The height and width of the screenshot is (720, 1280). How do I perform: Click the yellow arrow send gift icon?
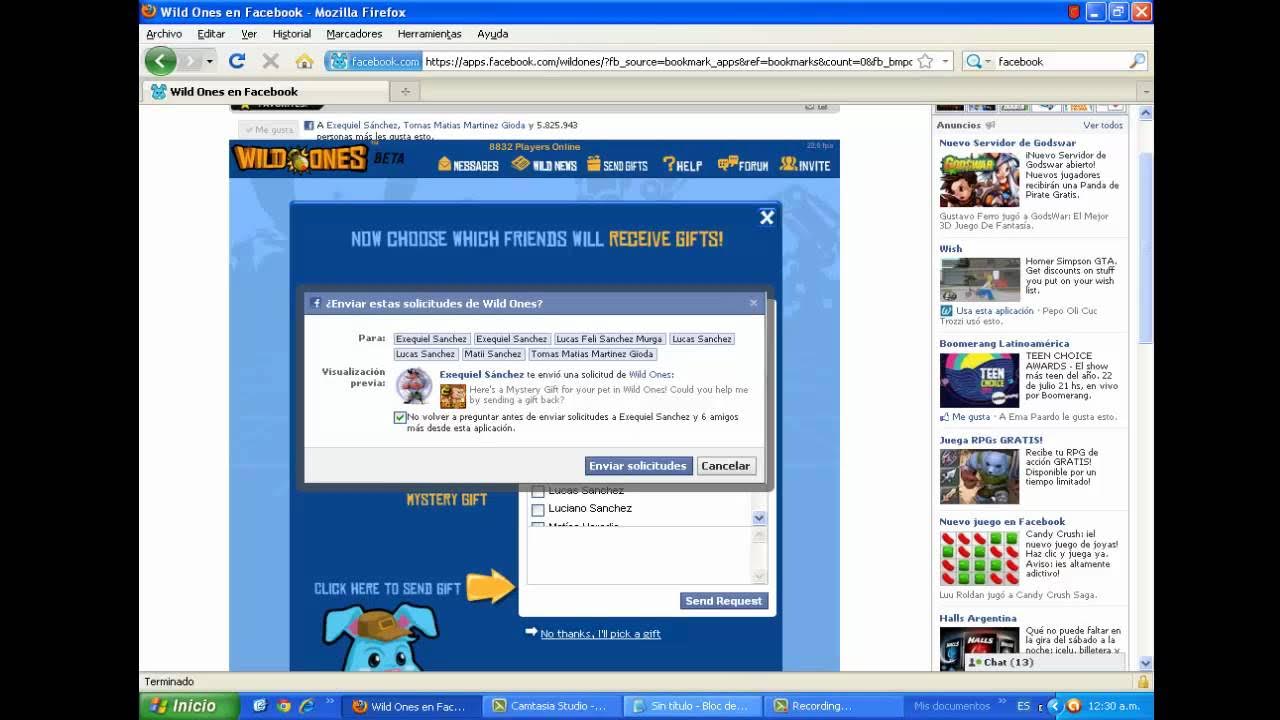pyautogui.click(x=491, y=587)
